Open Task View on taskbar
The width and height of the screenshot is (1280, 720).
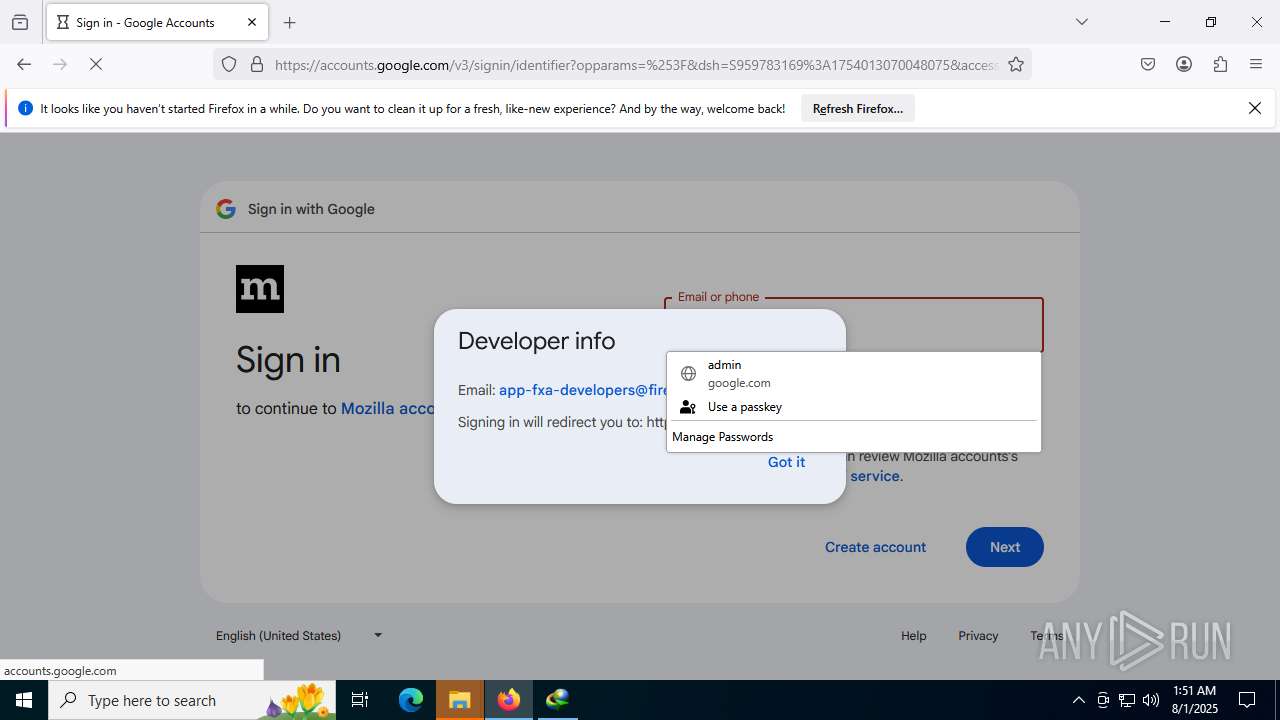coord(361,700)
